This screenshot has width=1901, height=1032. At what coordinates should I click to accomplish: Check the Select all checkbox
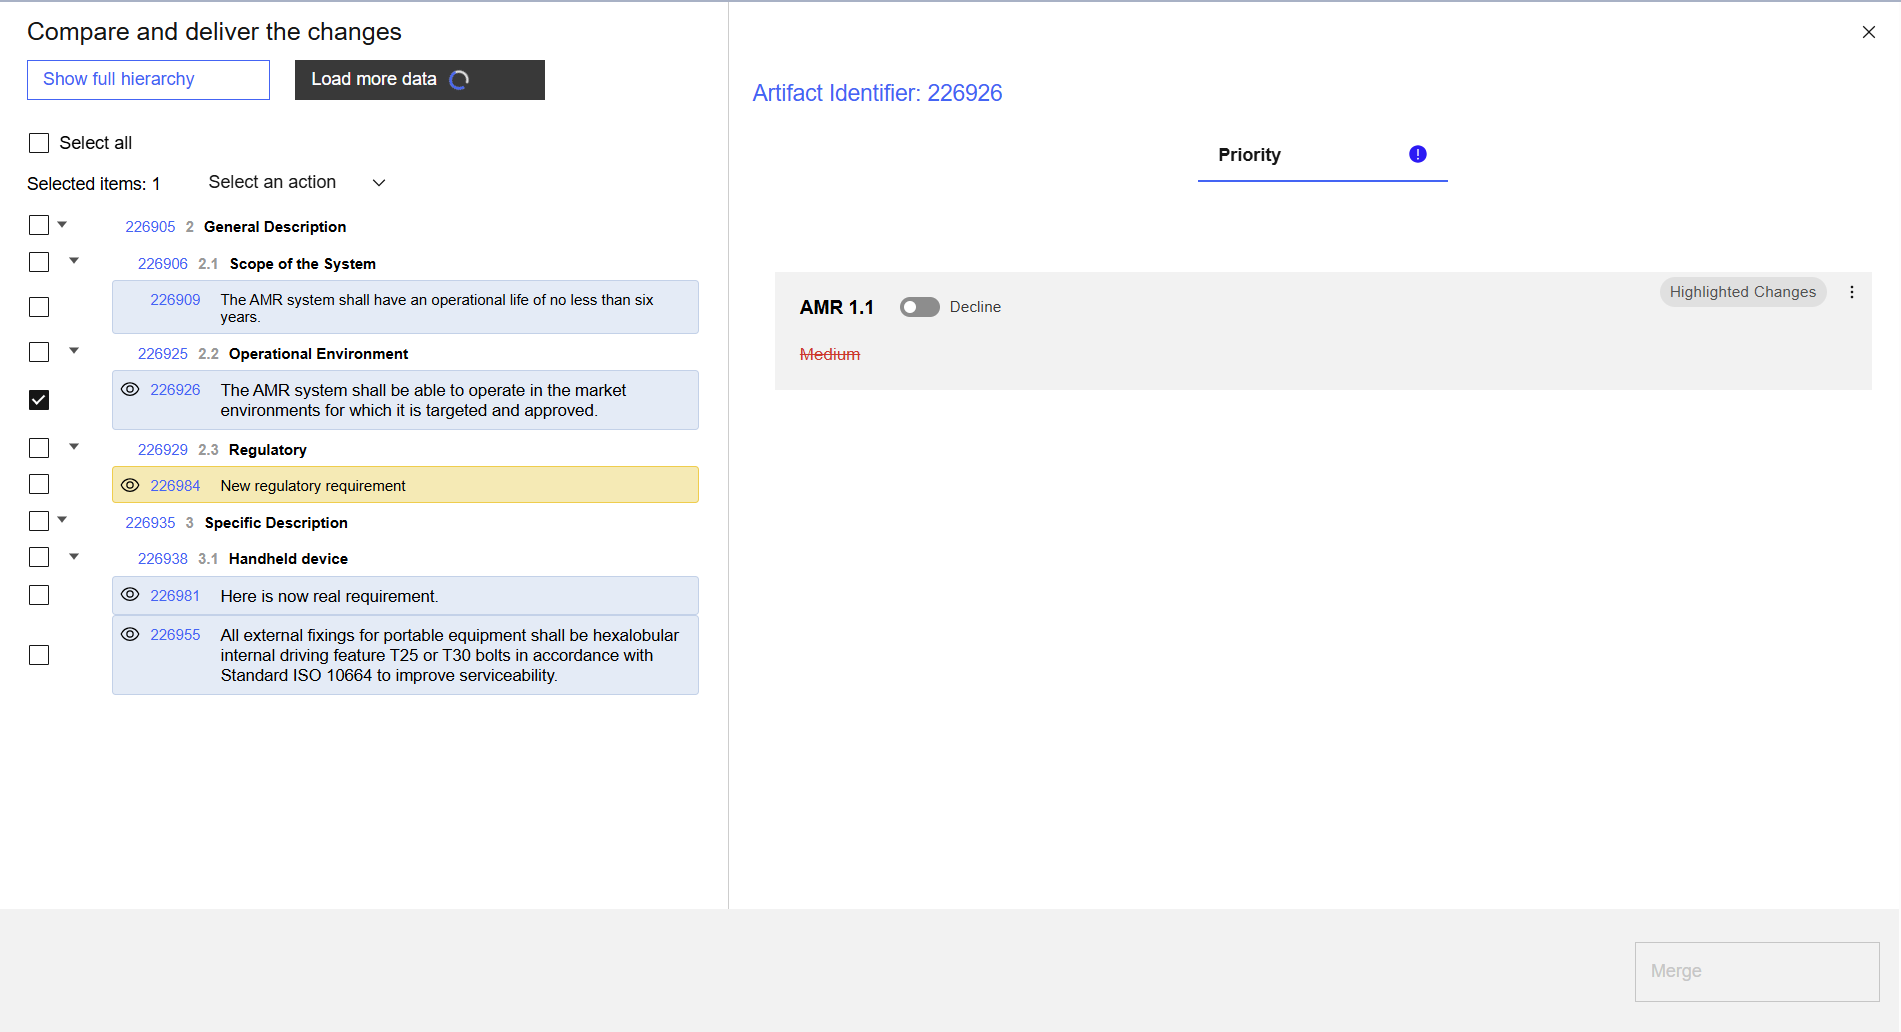[x=39, y=143]
